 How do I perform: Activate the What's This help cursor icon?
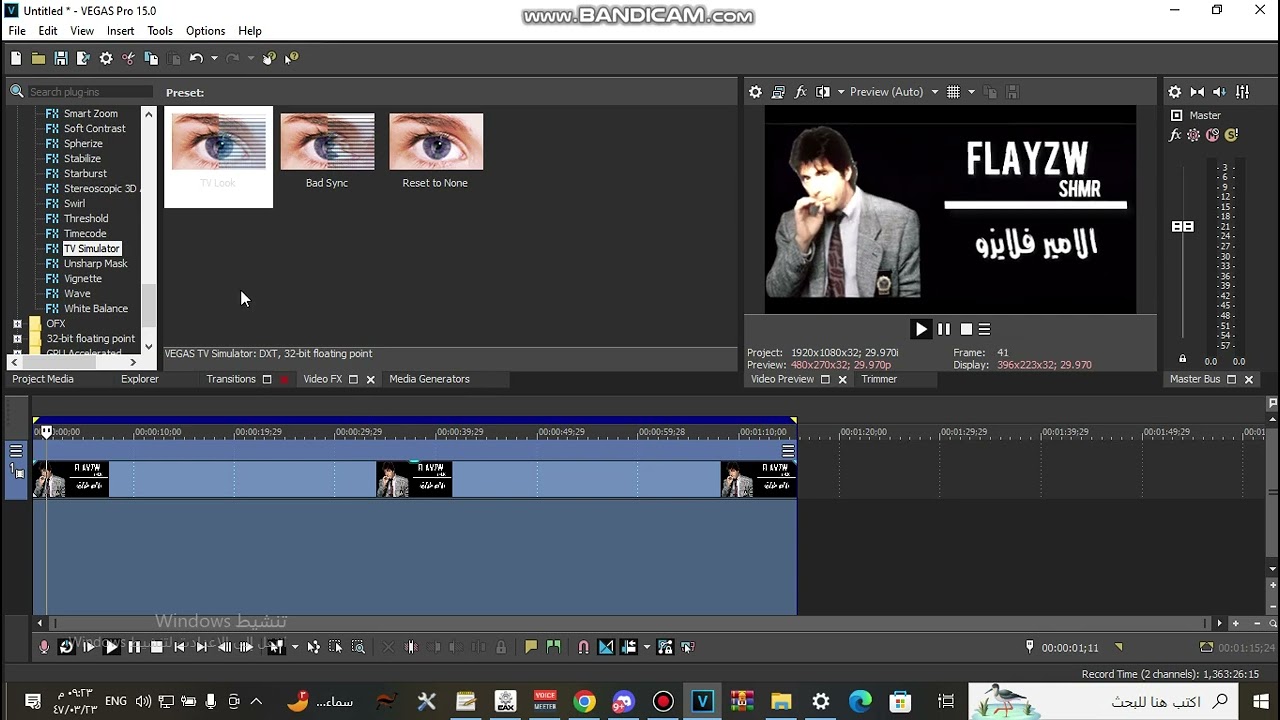[291, 59]
